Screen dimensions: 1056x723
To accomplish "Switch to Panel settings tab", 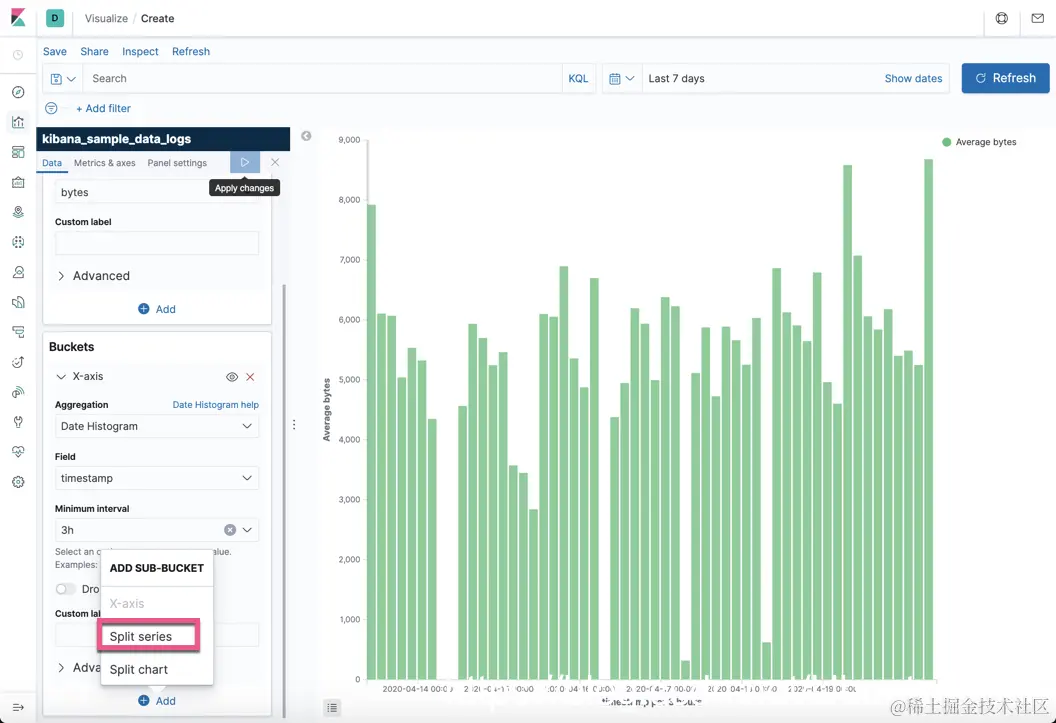I will 177,163.
